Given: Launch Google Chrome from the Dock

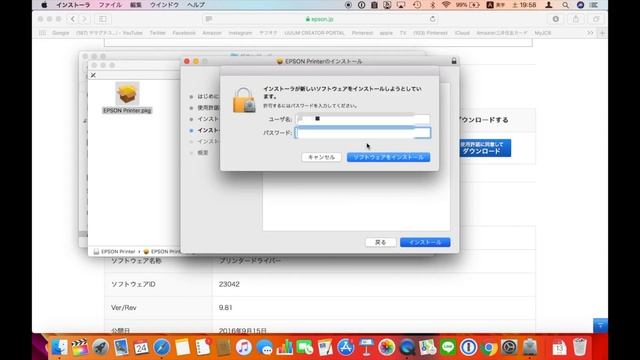Looking at the screenshot, I should click(489, 347).
